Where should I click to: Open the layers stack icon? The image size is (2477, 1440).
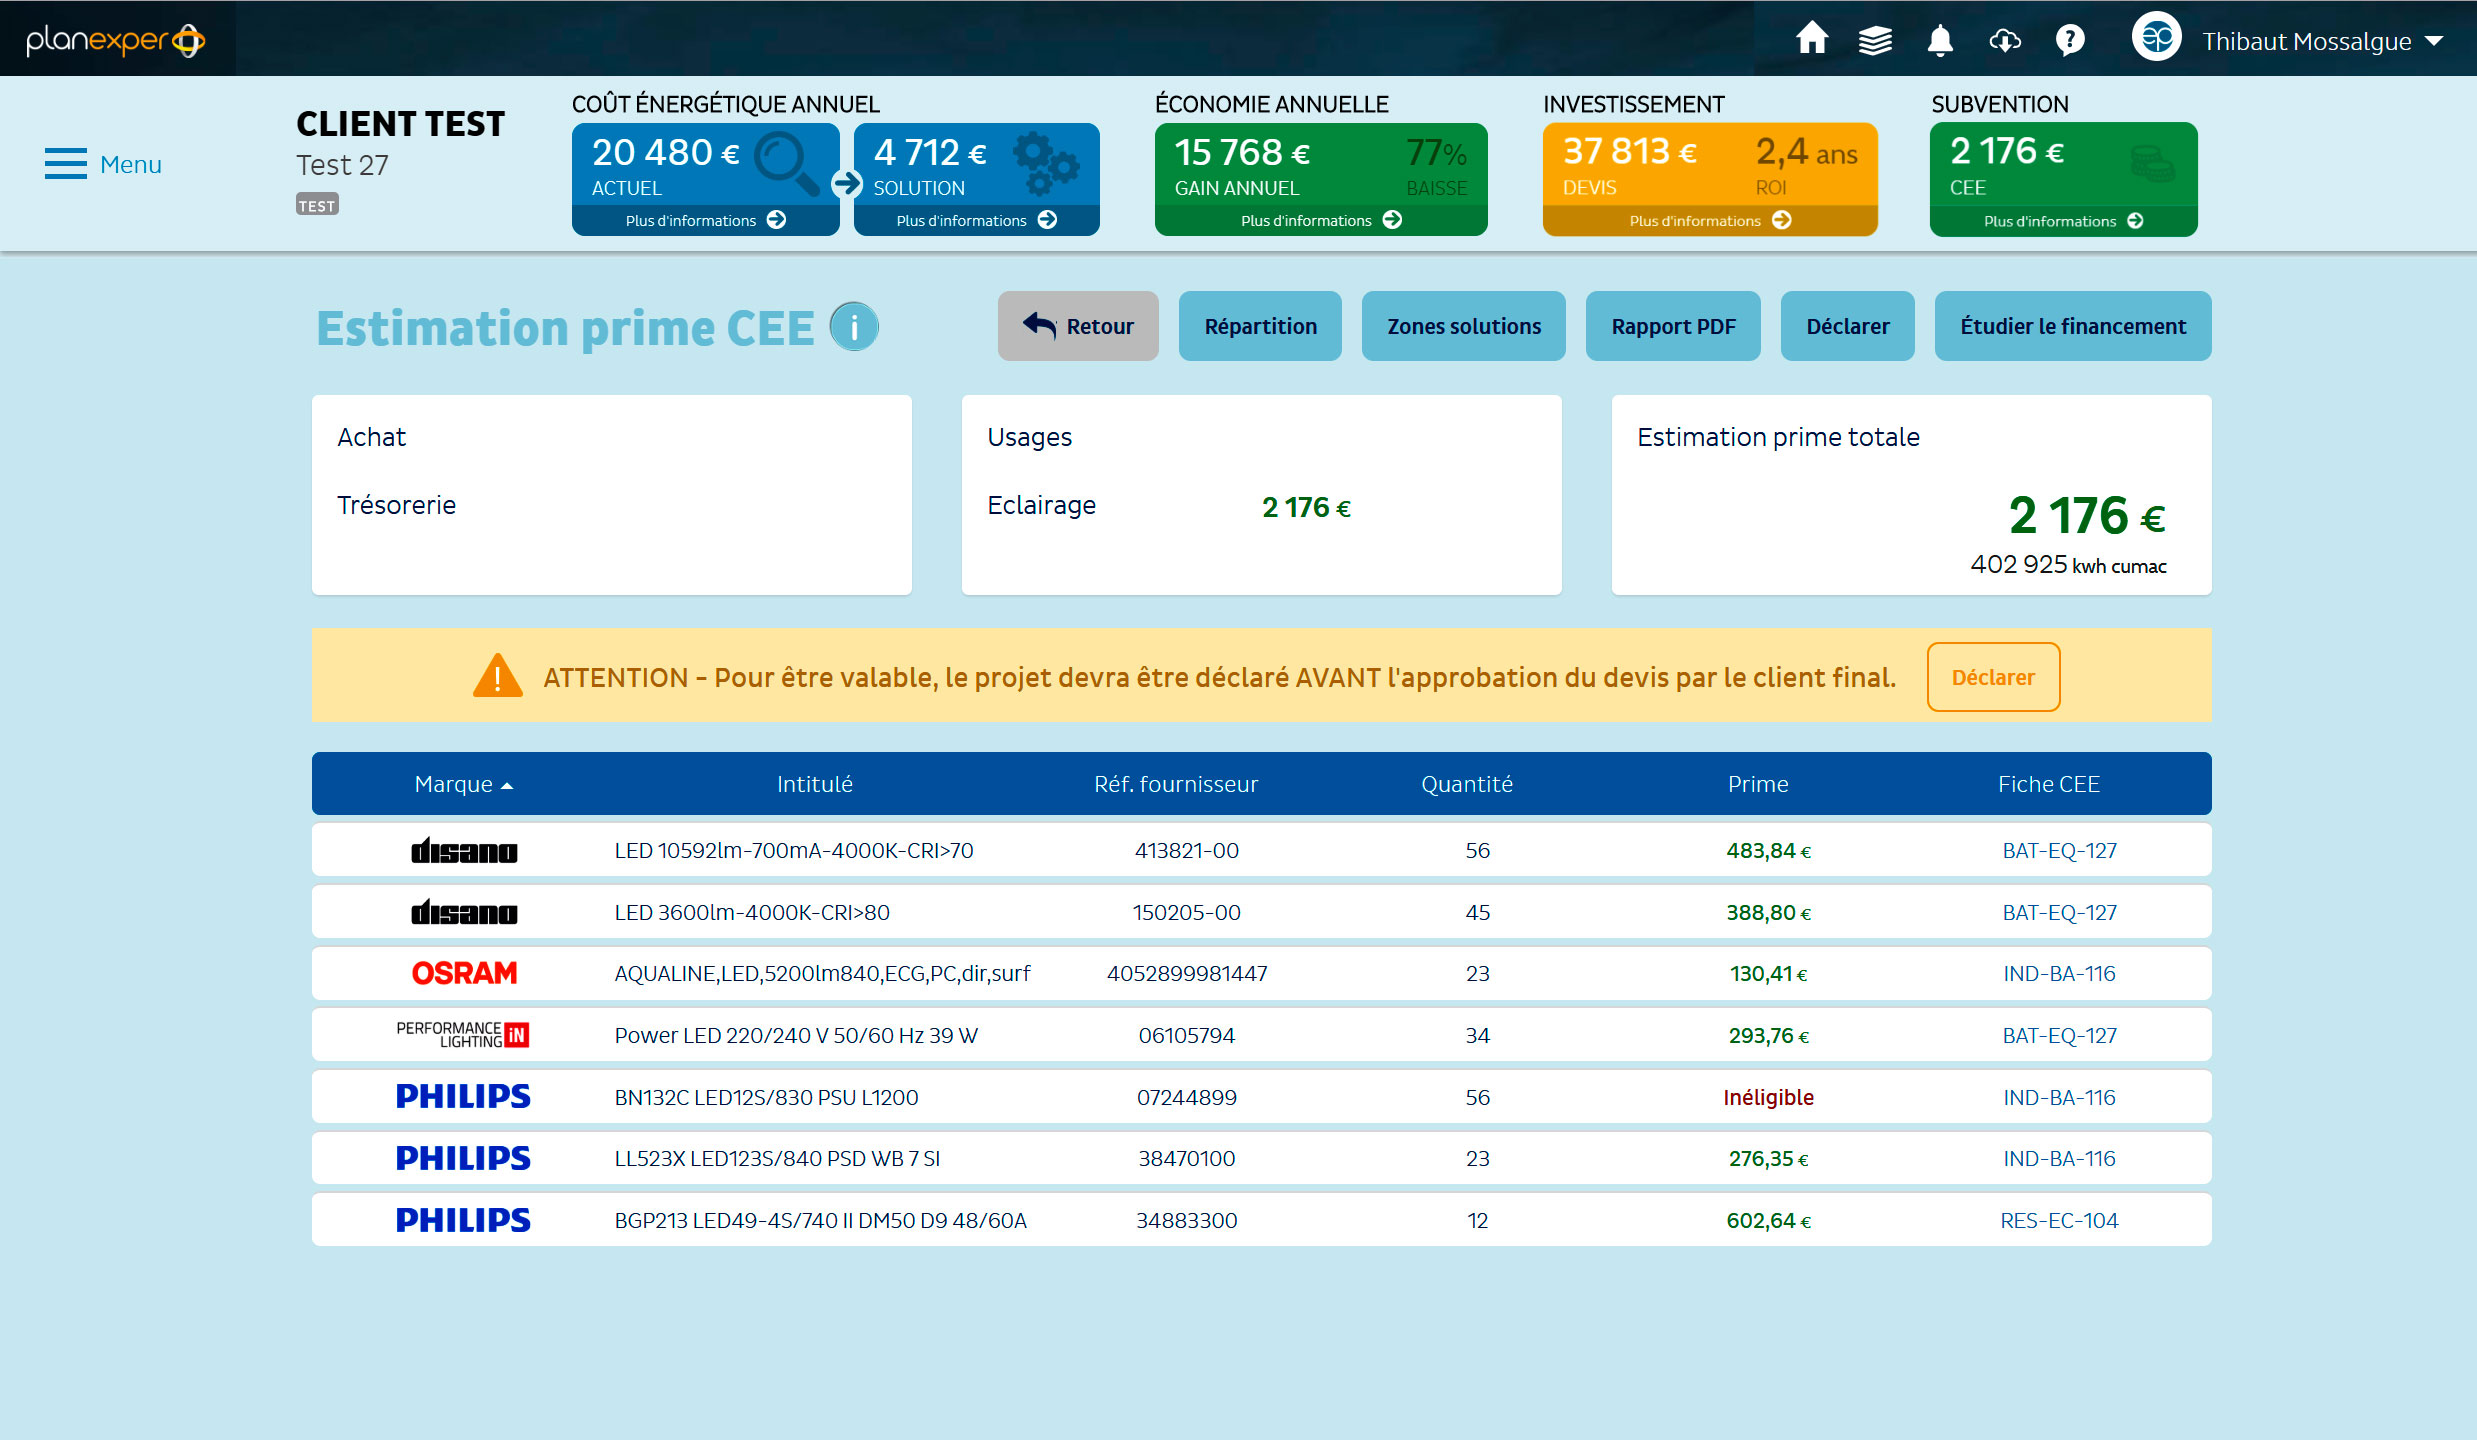1875,41
